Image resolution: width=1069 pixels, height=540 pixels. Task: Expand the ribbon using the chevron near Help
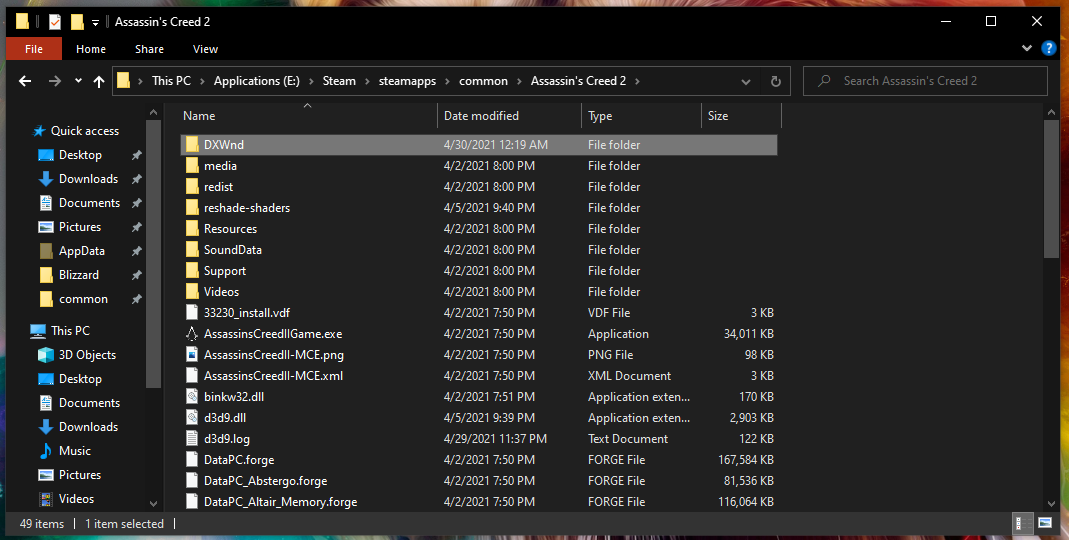tap(1027, 48)
